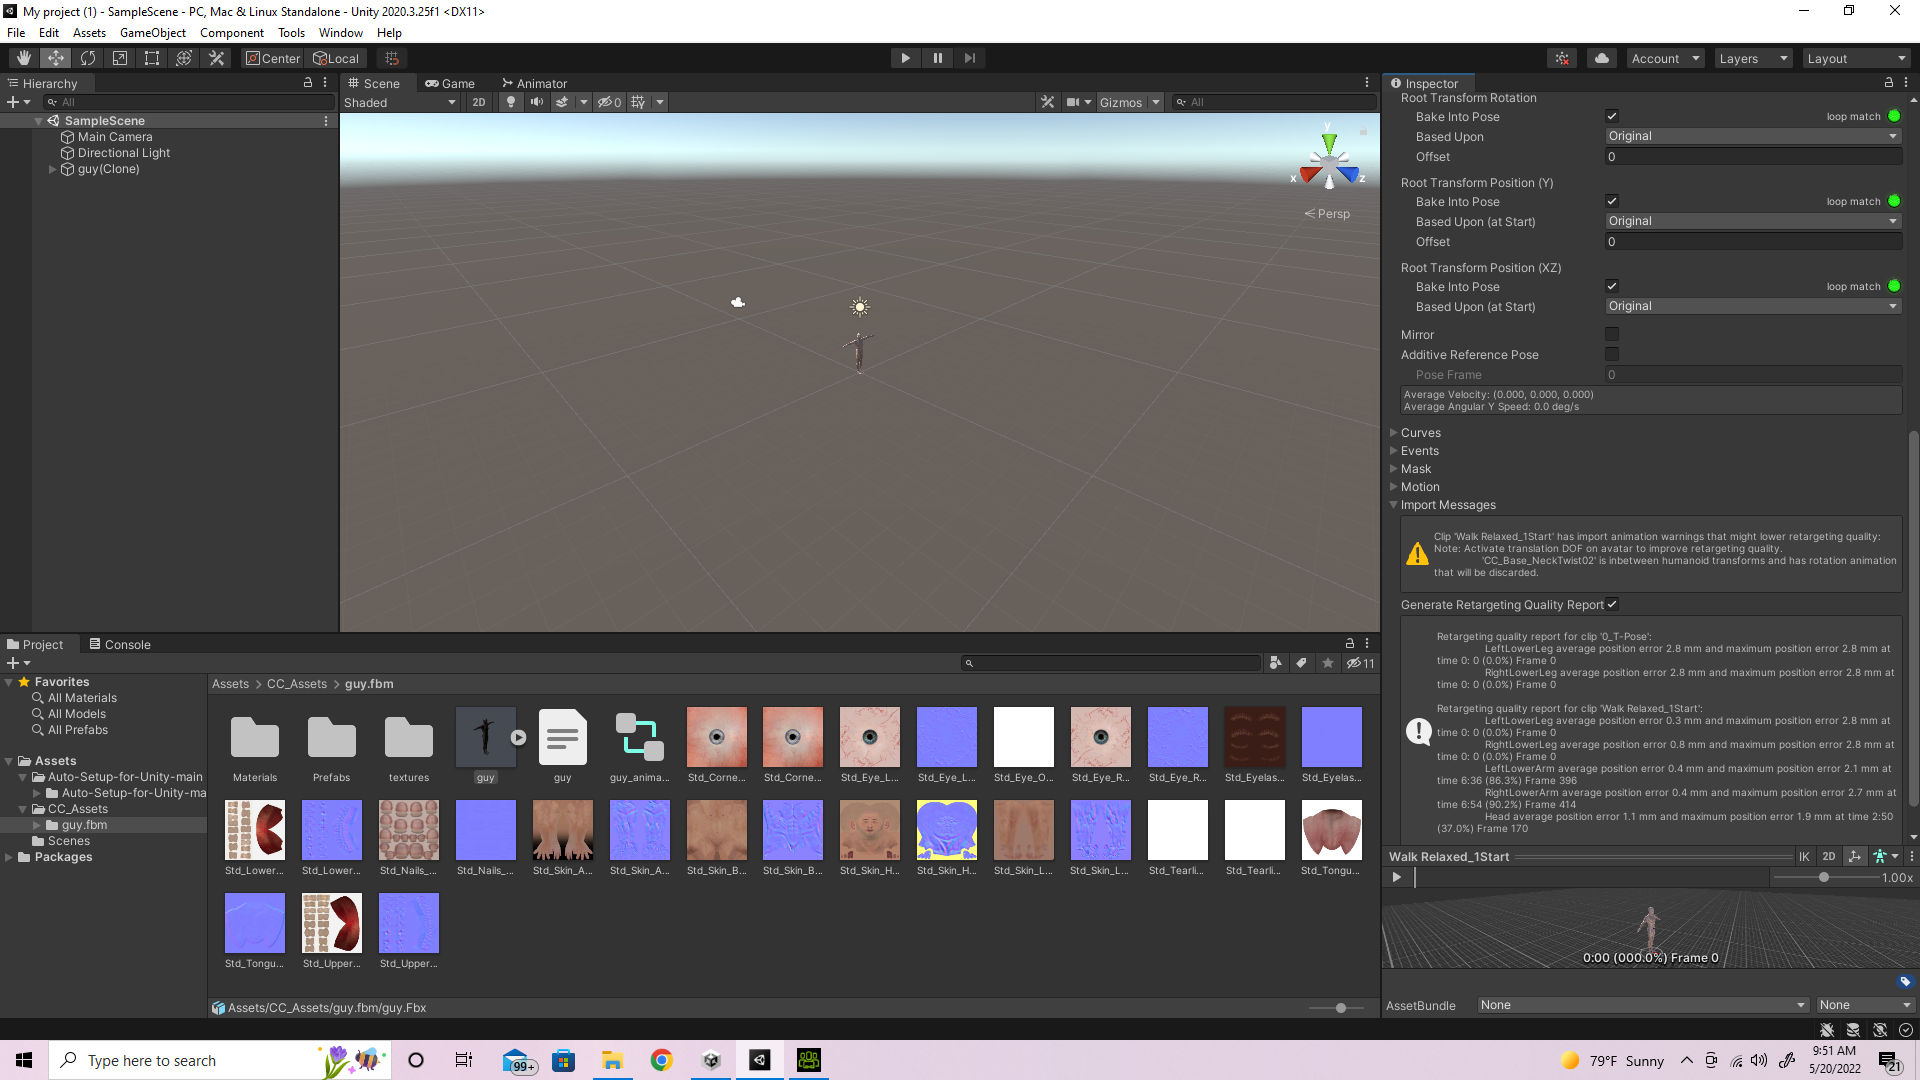Viewport: 1920px width, 1080px height.
Task: Toggle scene effects icon
Action: click(562, 102)
